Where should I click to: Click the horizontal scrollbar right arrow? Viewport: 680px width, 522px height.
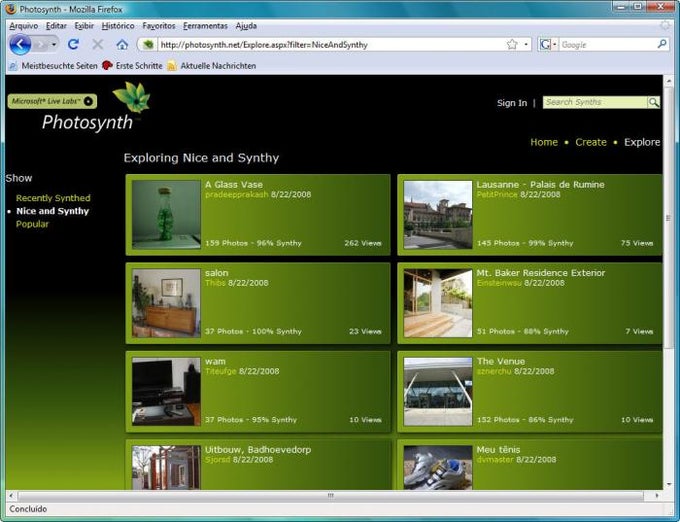657,495
